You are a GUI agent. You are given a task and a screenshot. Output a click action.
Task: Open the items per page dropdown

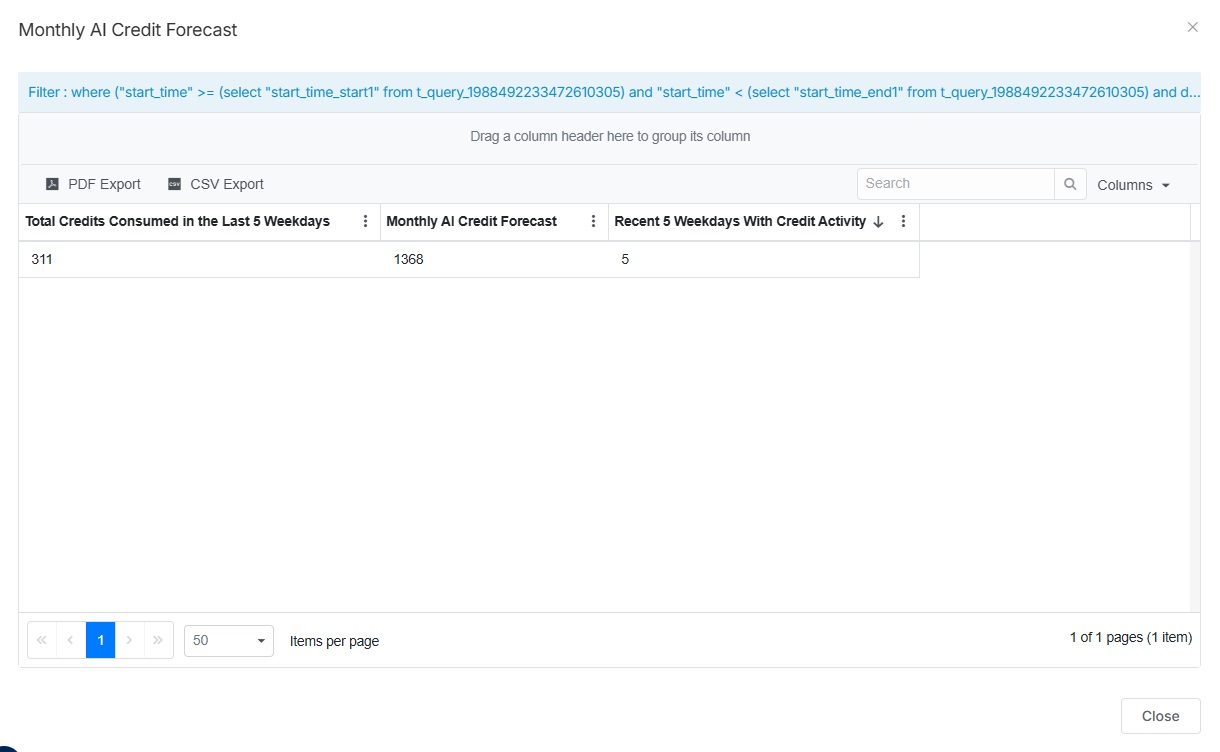[x=229, y=640]
